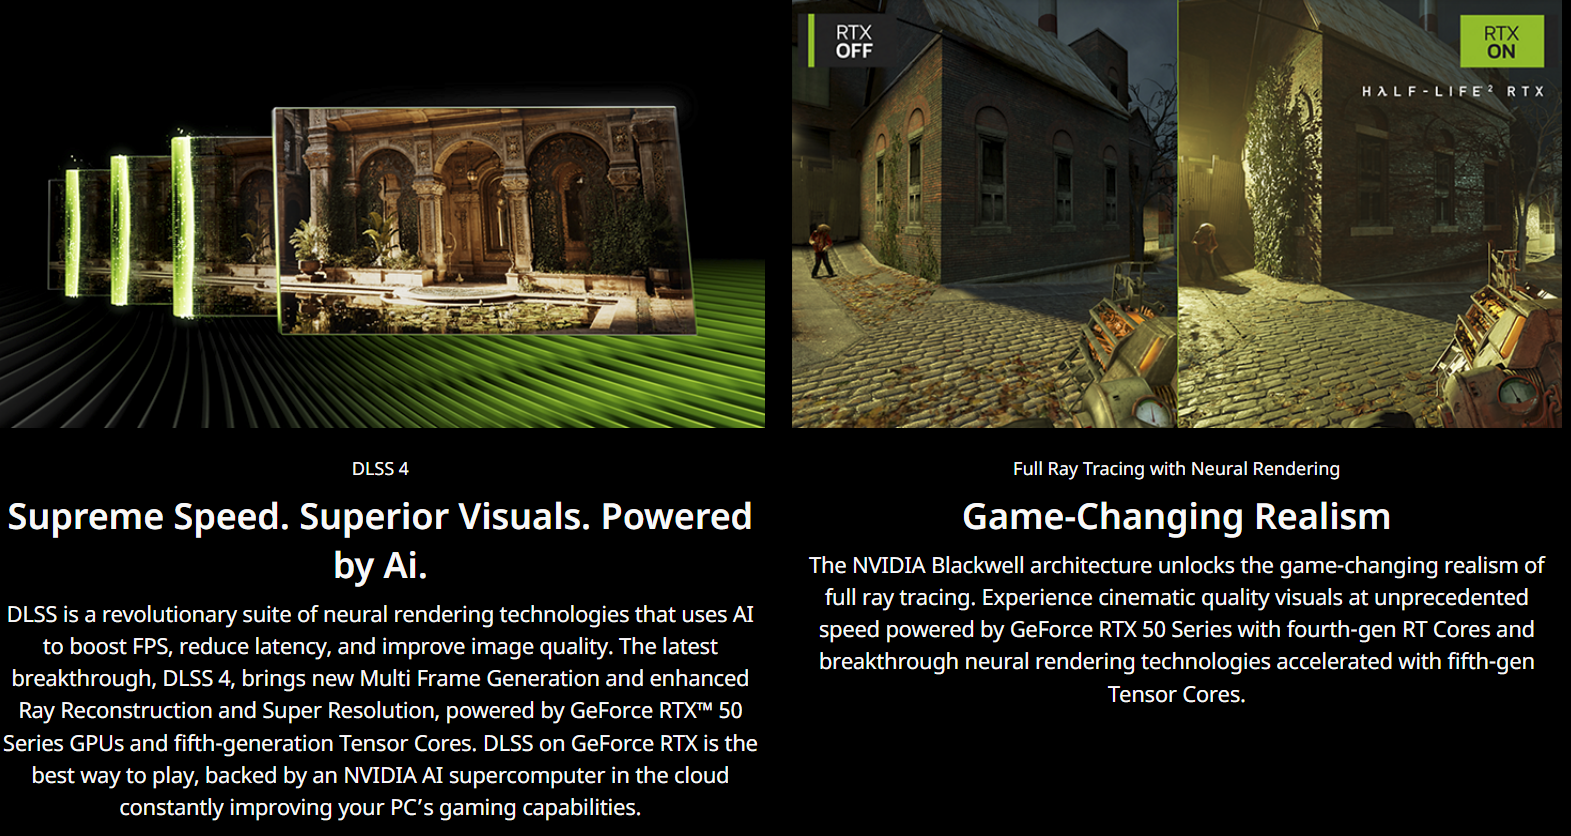The image size is (1571, 836).
Task: Click the leftmost glowing green frame bar
Action: [72, 231]
